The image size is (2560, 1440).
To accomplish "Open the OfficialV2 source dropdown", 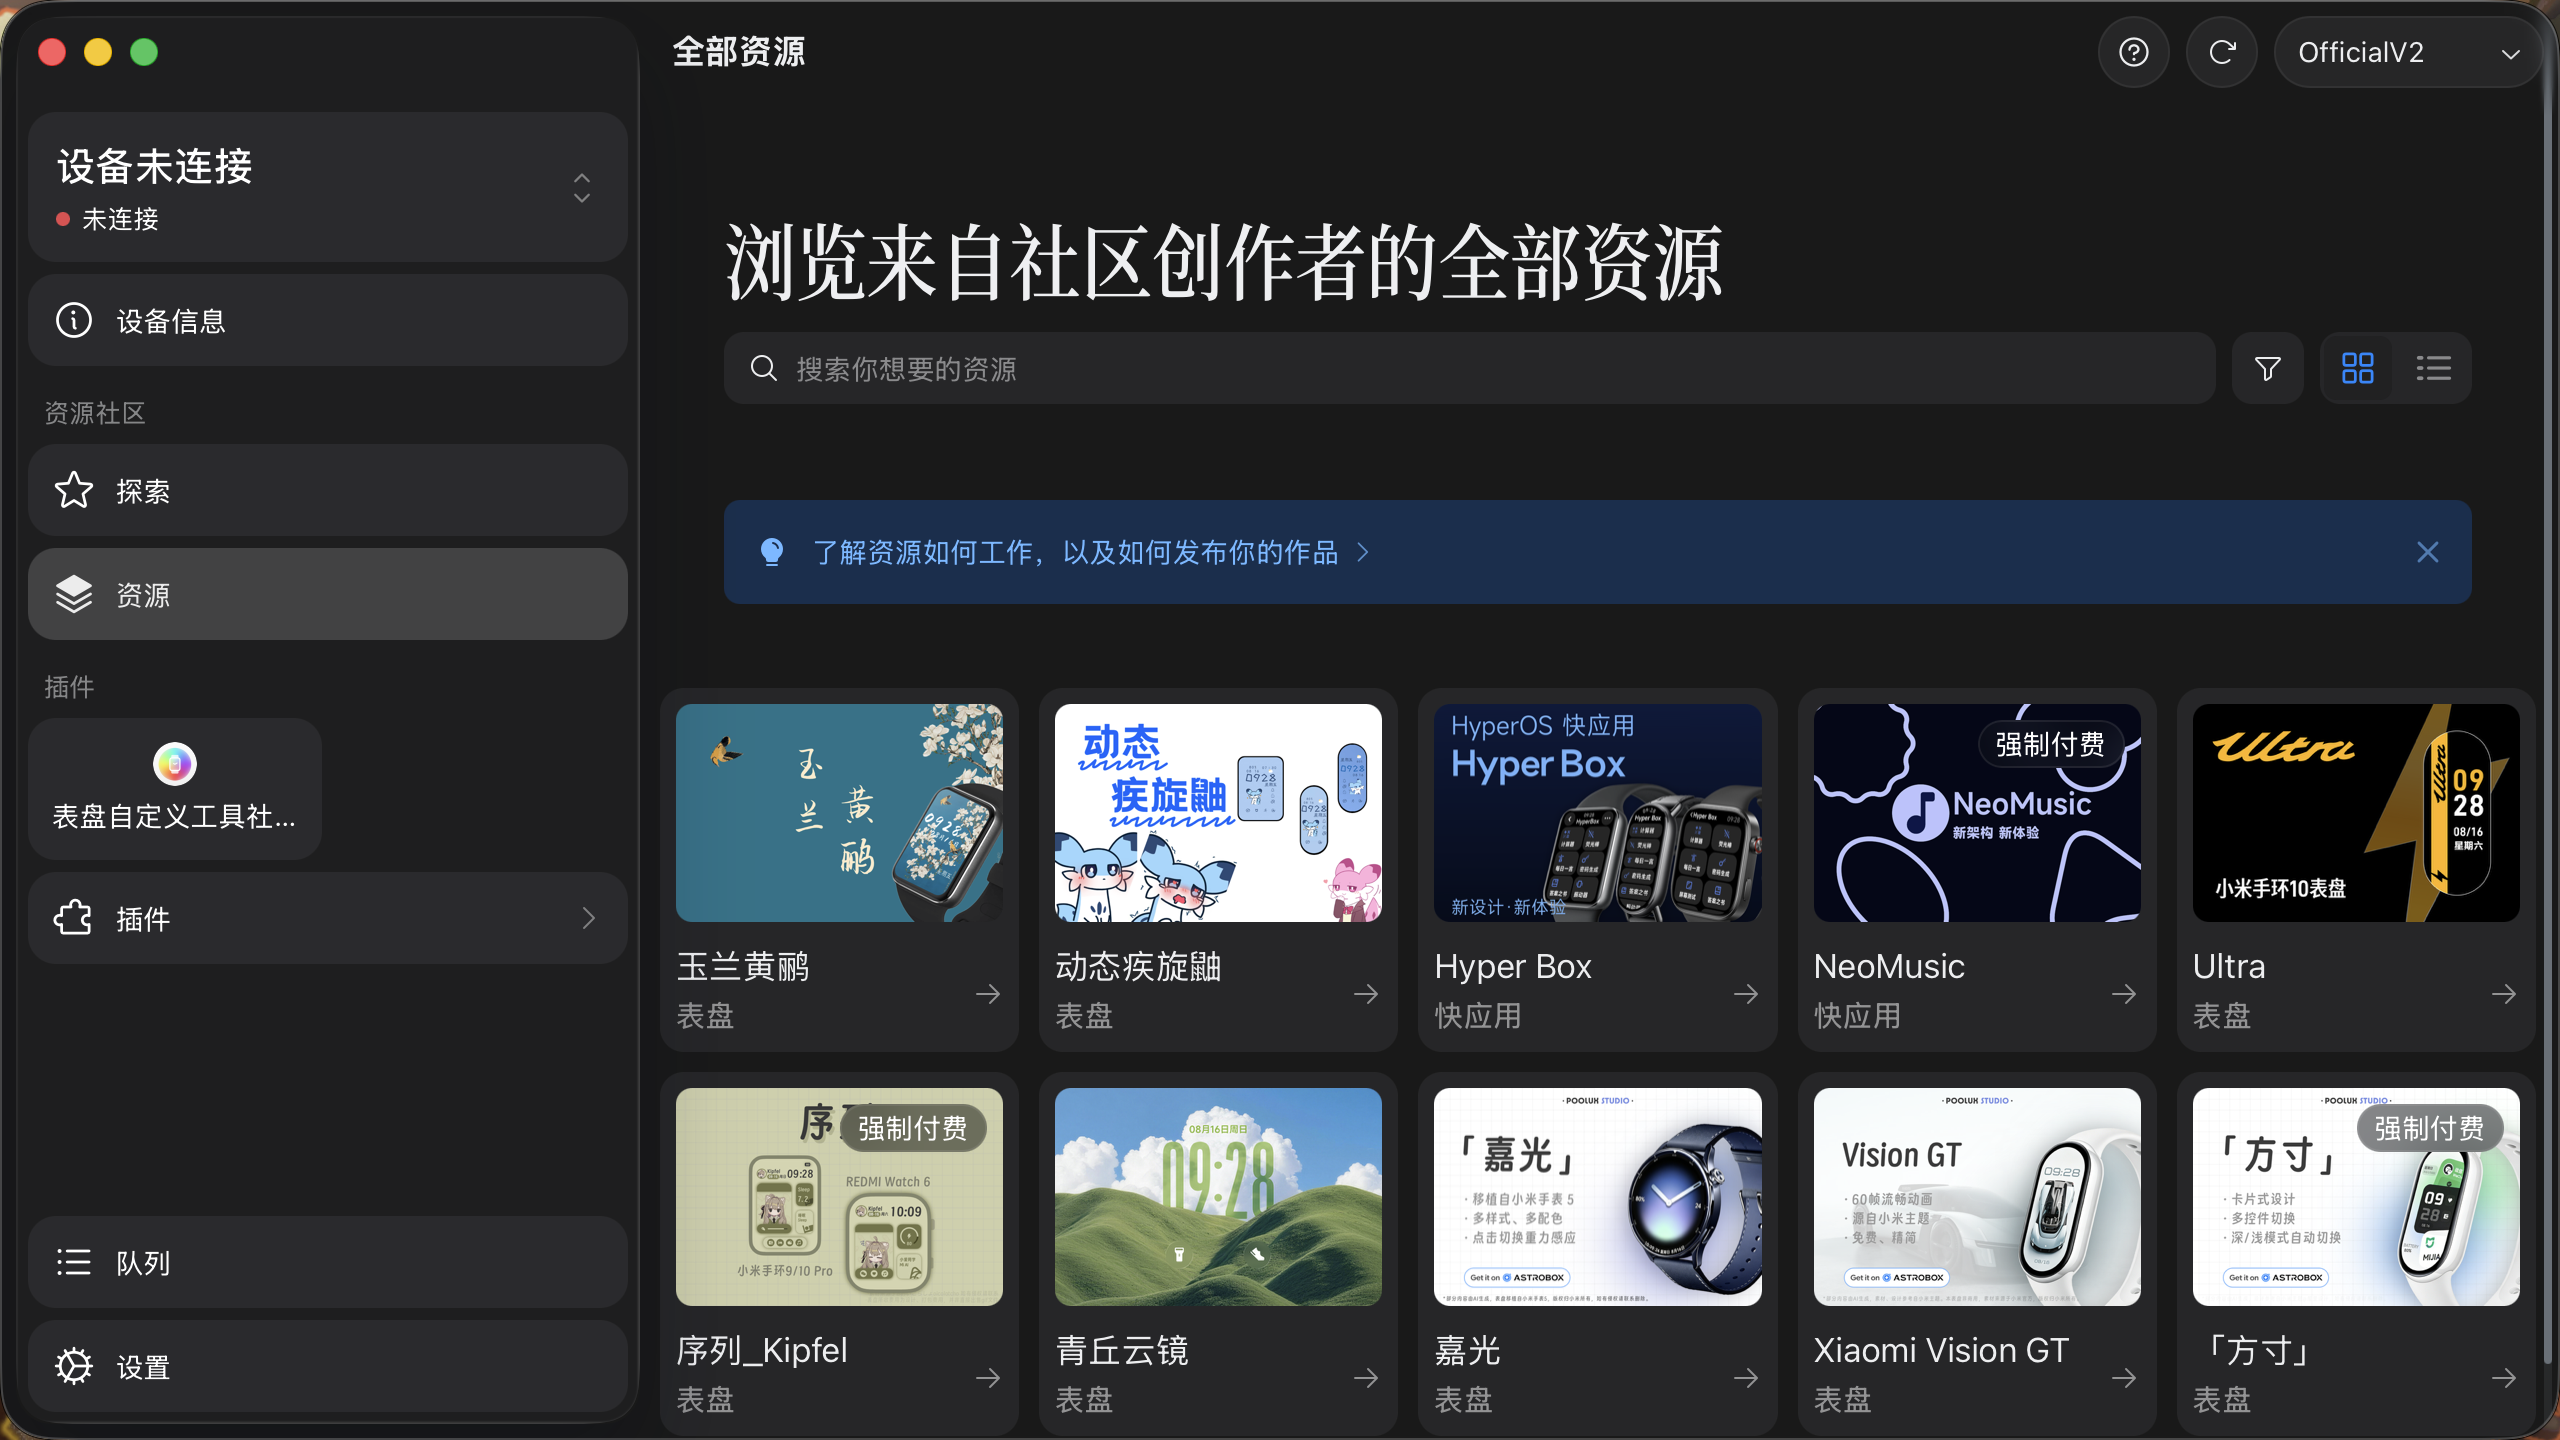I will [x=2408, y=52].
